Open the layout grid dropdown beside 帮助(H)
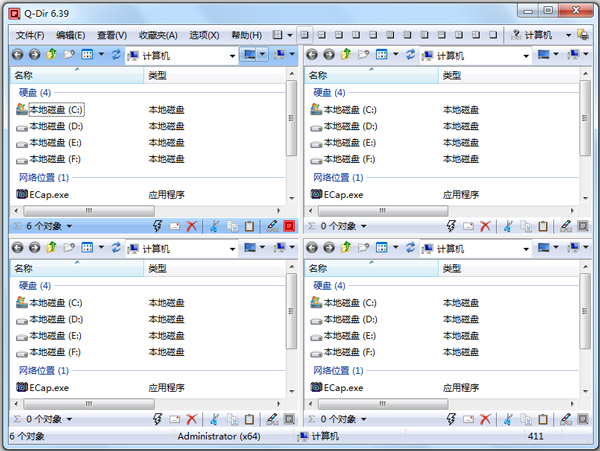Viewport: 600px width, 451px height. (290, 35)
